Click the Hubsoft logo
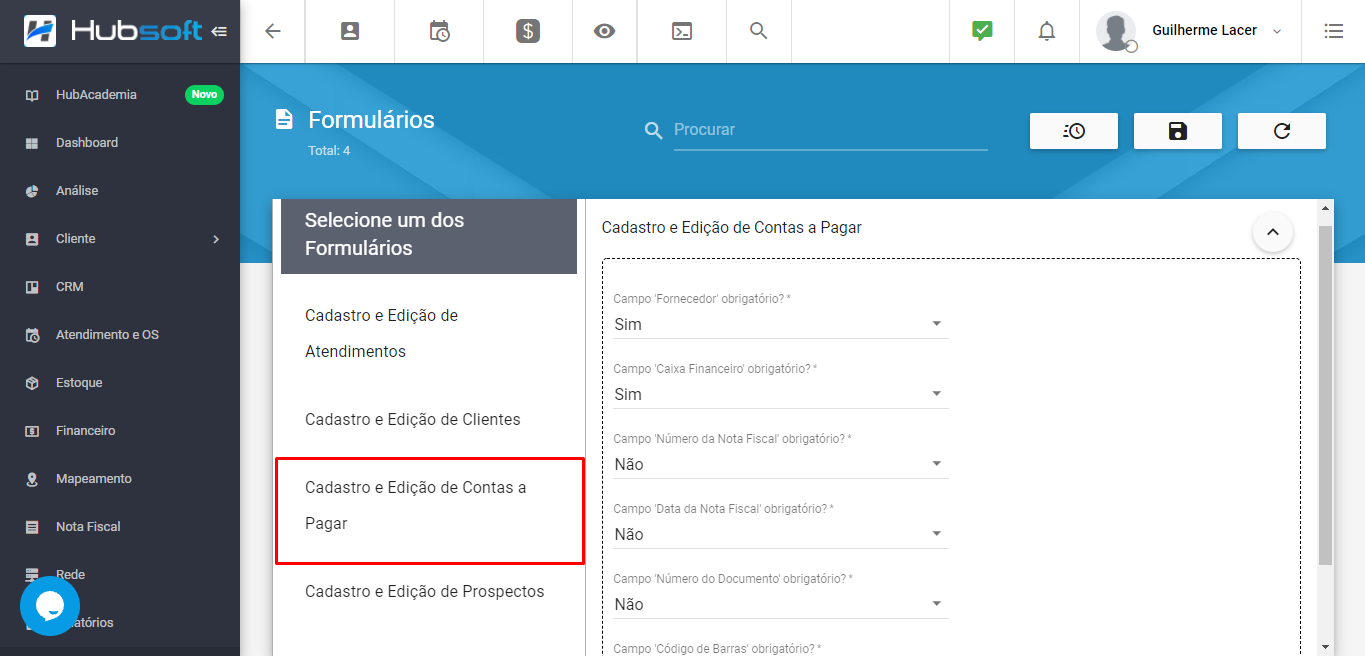 point(113,31)
